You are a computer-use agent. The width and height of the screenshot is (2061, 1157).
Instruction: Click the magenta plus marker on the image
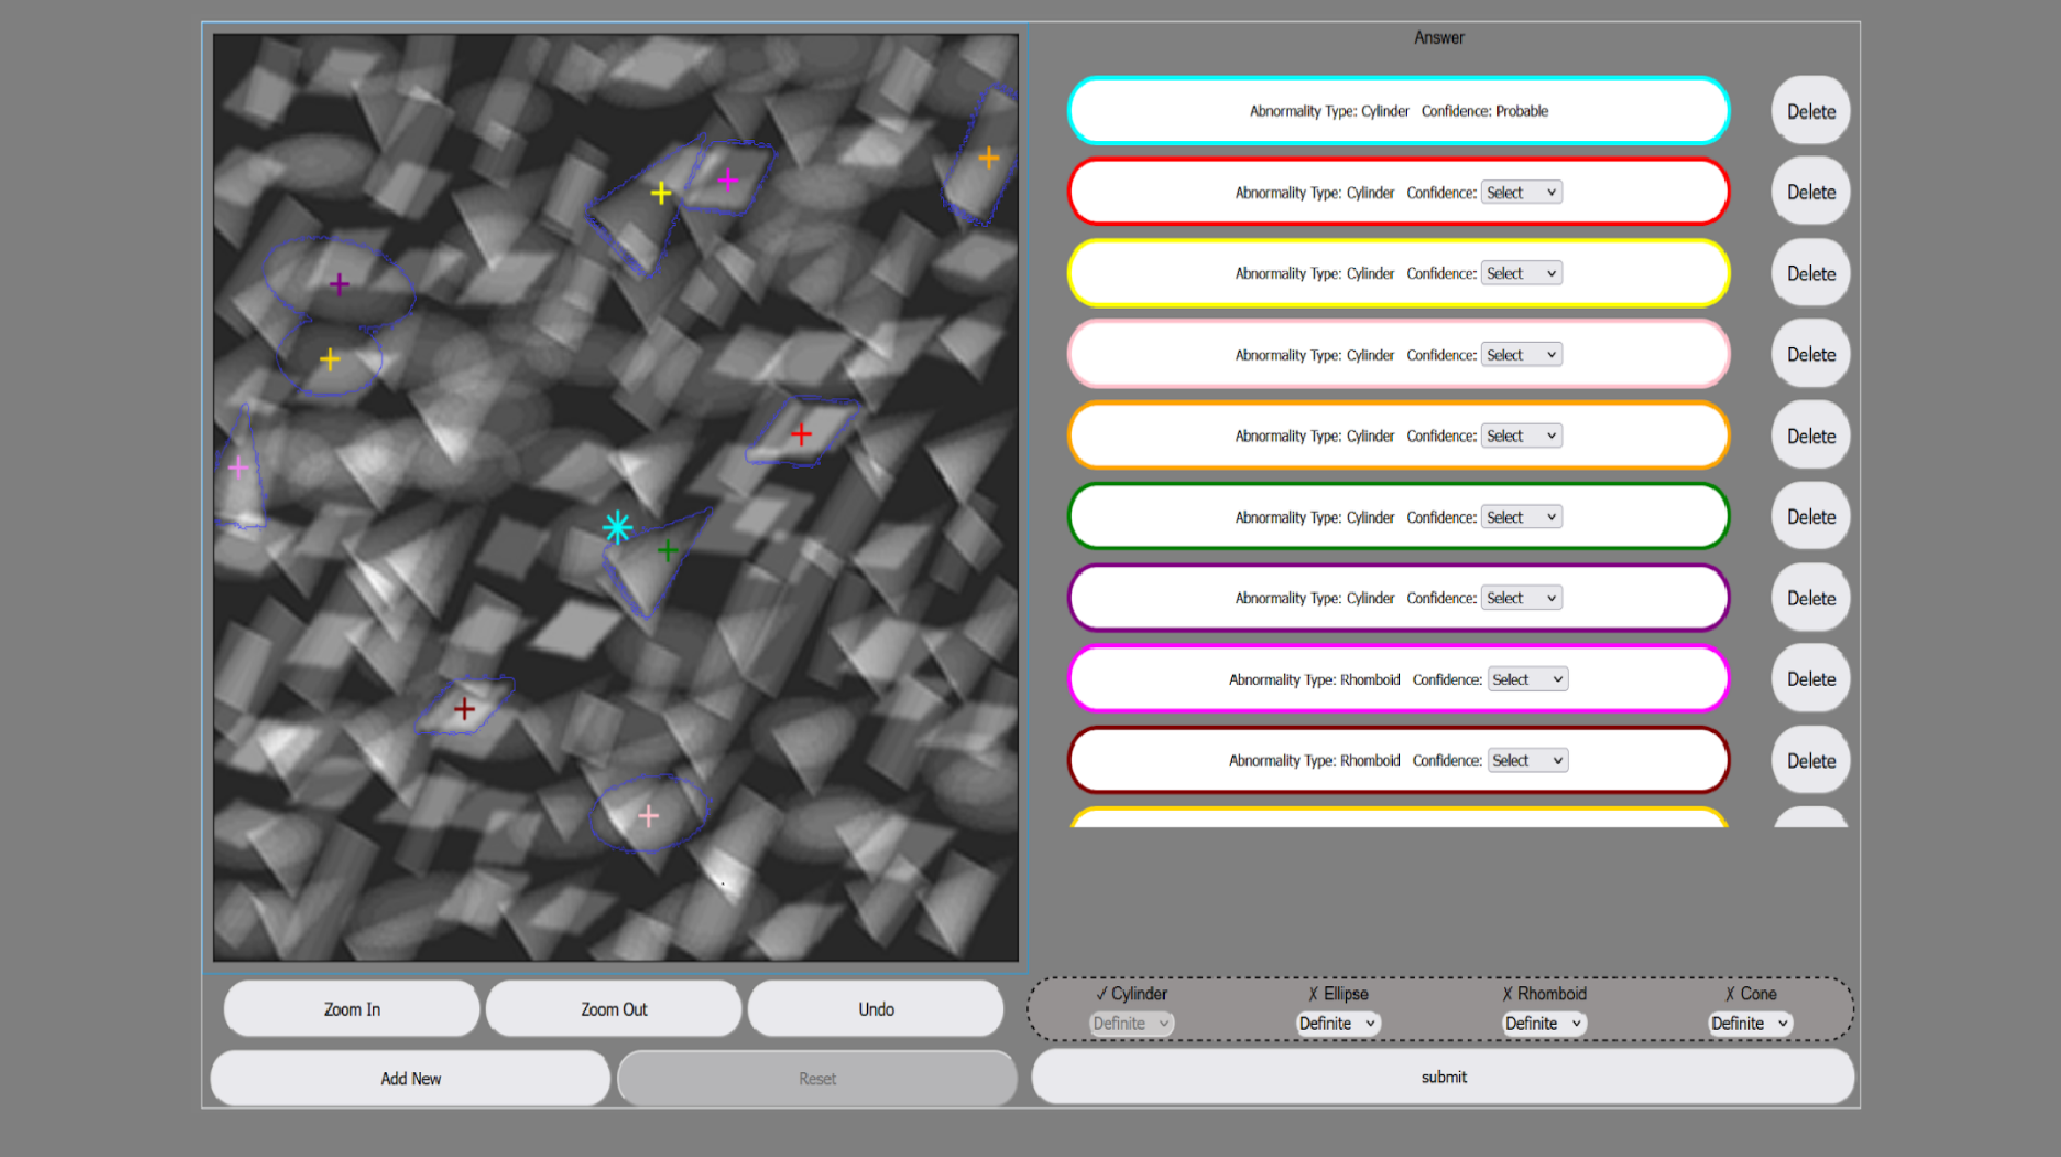point(728,180)
